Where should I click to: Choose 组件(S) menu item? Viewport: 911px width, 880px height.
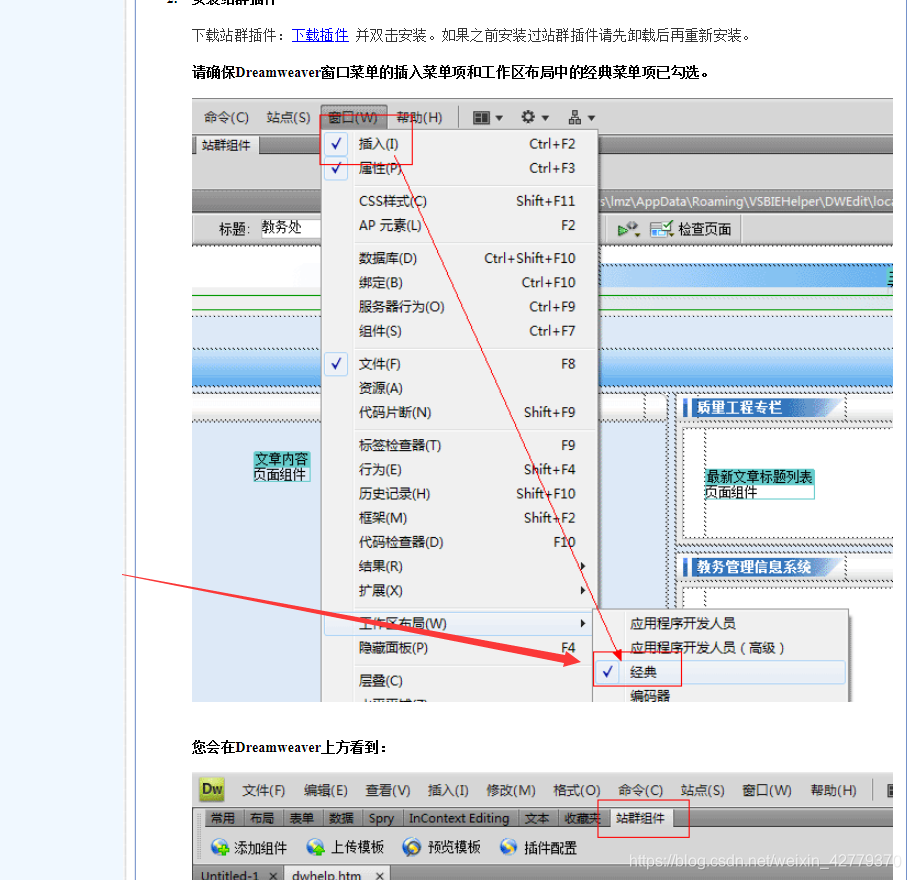(x=461, y=331)
